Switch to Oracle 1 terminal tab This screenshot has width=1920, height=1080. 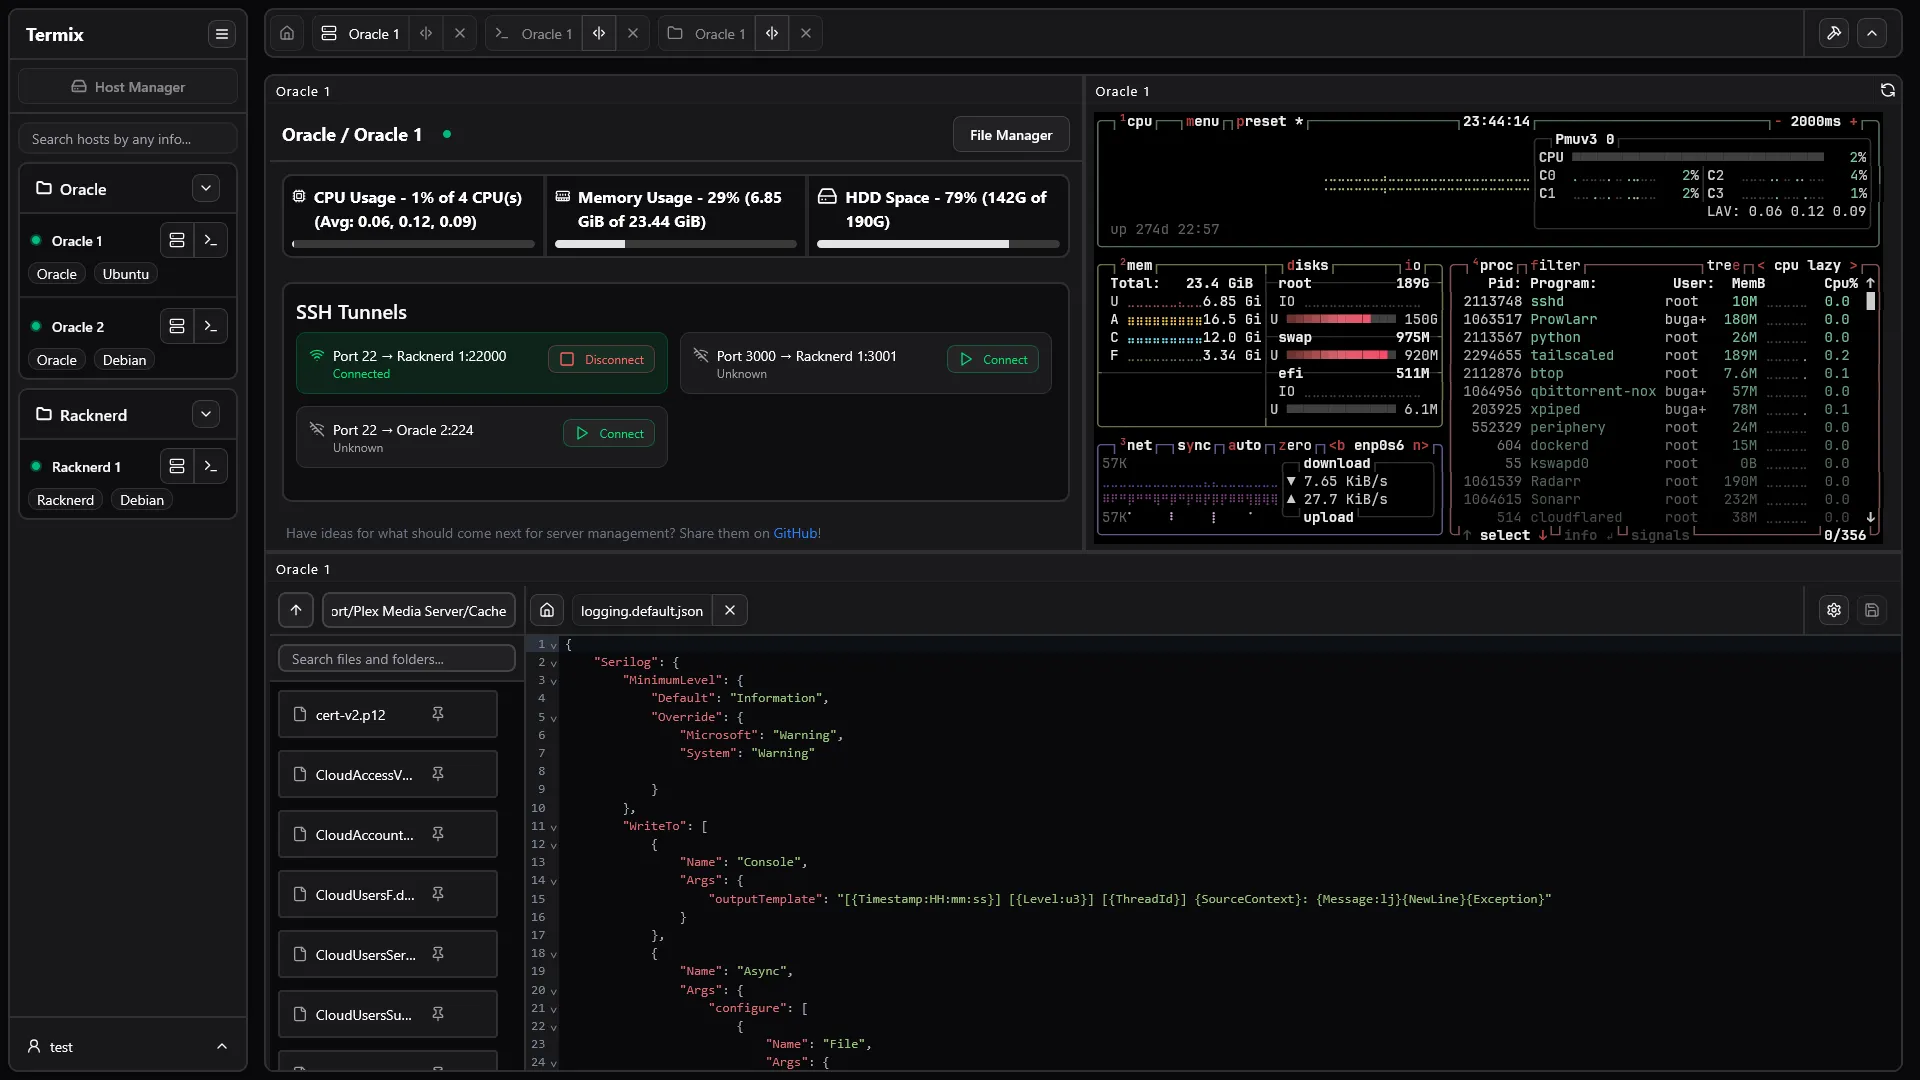(x=534, y=33)
